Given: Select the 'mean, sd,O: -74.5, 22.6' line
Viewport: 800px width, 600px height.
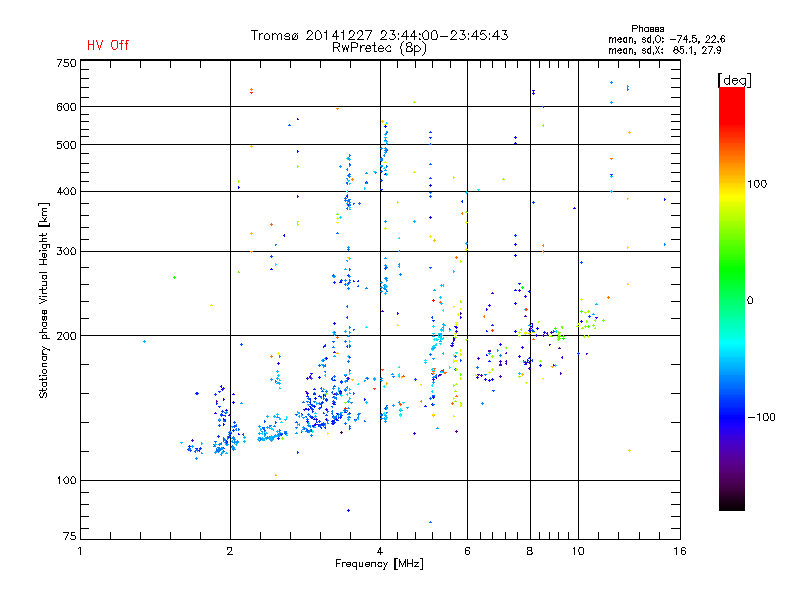Looking at the screenshot, I should pyautogui.click(x=666, y=39).
